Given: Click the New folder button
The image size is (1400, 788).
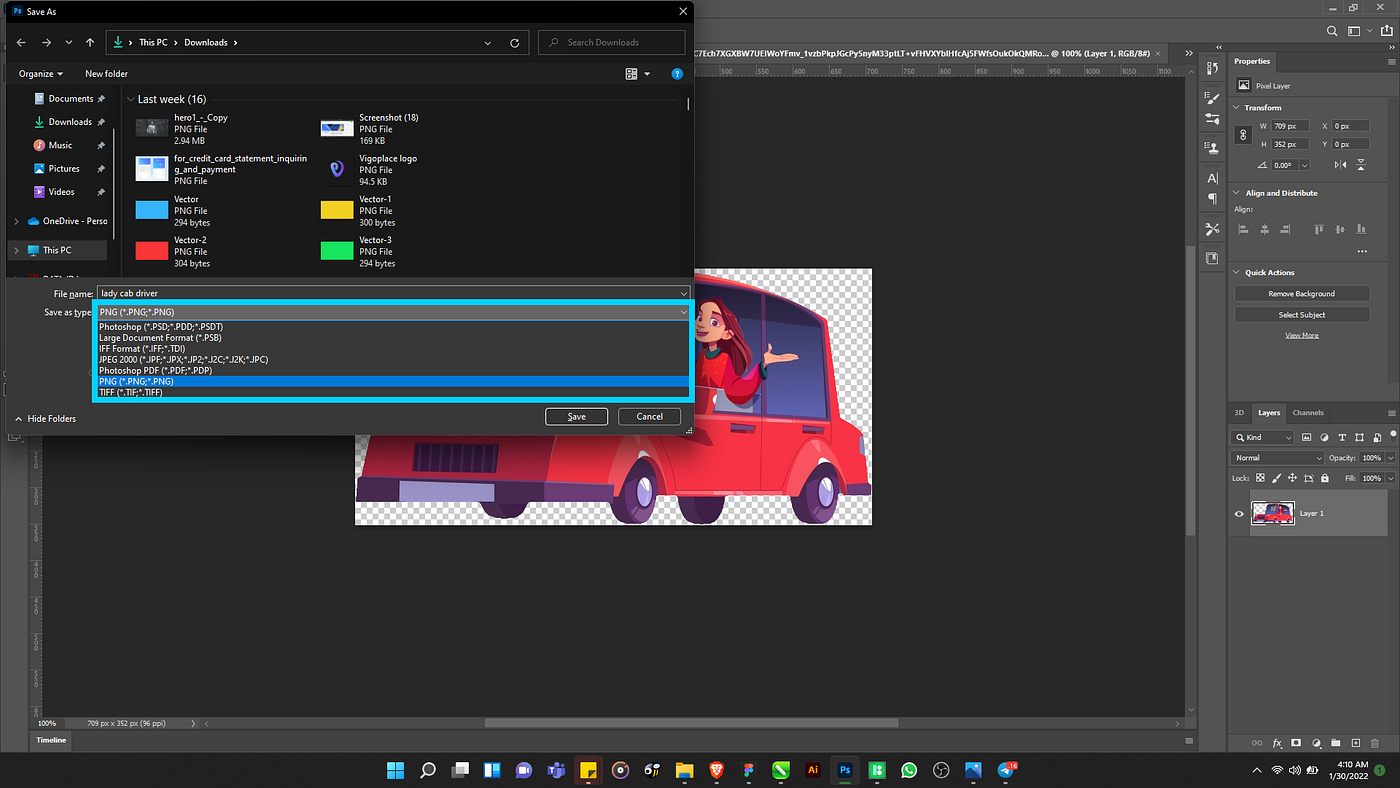Looking at the screenshot, I should click(x=106, y=74).
